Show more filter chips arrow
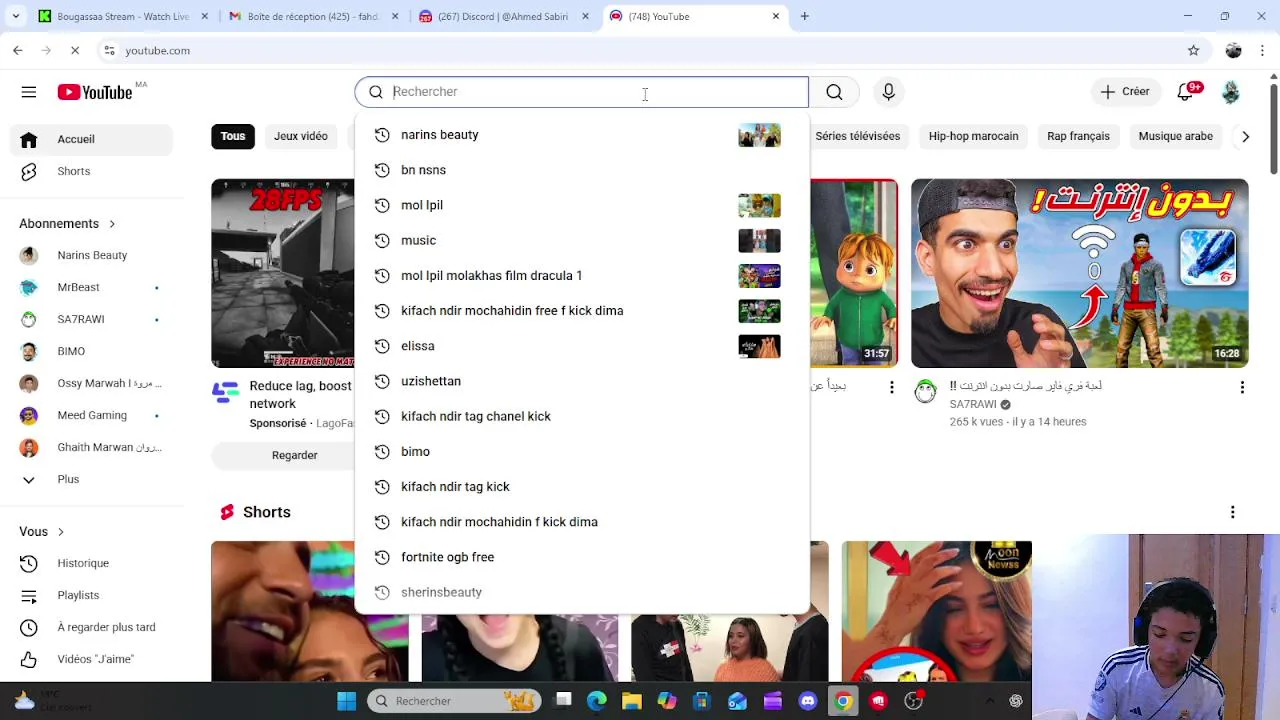Screen dimensions: 1280x720 [1245, 136]
